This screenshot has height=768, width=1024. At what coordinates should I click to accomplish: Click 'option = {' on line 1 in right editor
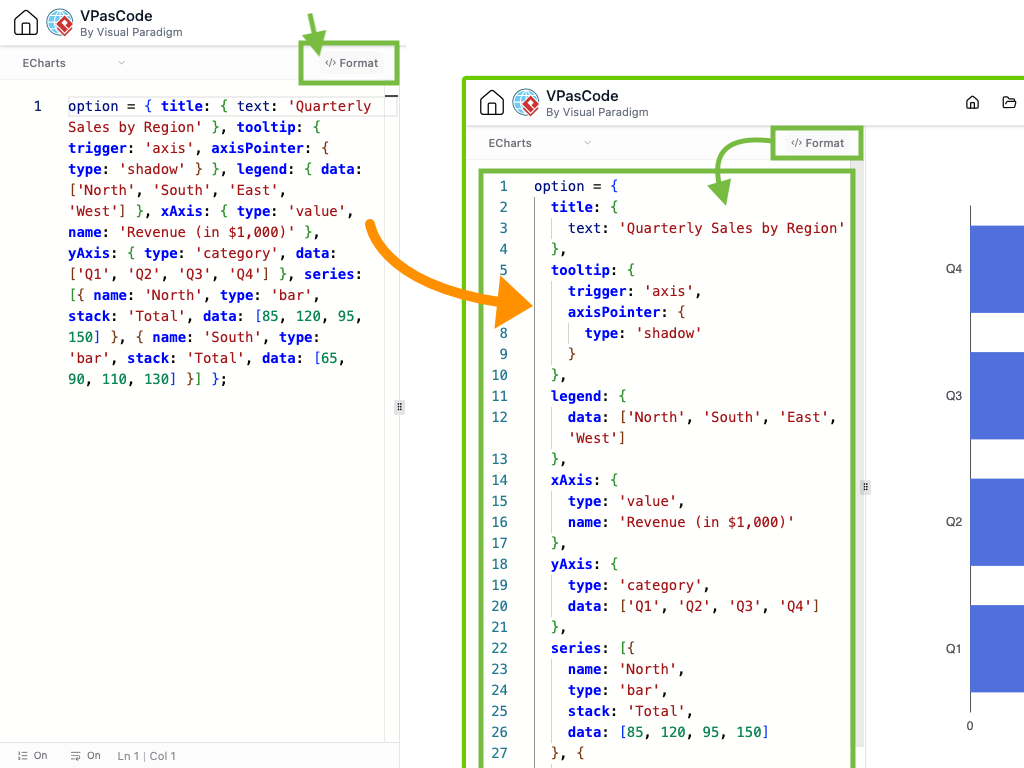(x=575, y=186)
